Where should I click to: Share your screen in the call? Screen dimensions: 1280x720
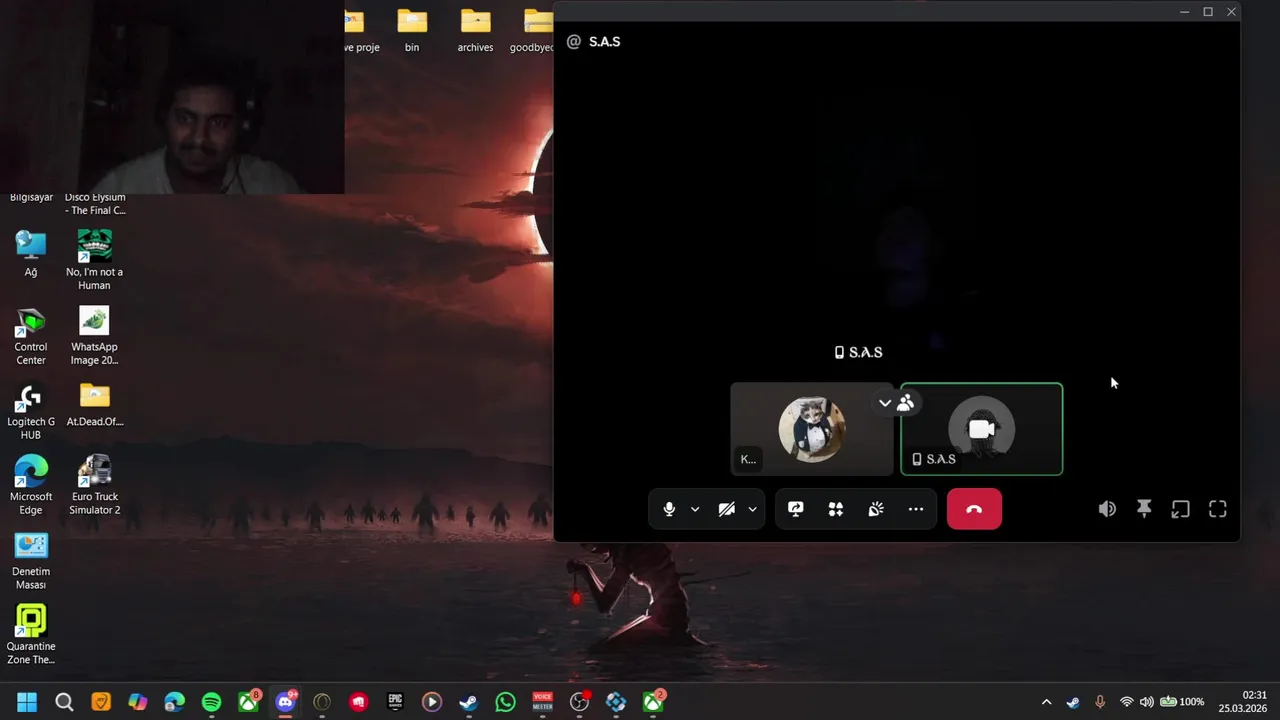796,509
